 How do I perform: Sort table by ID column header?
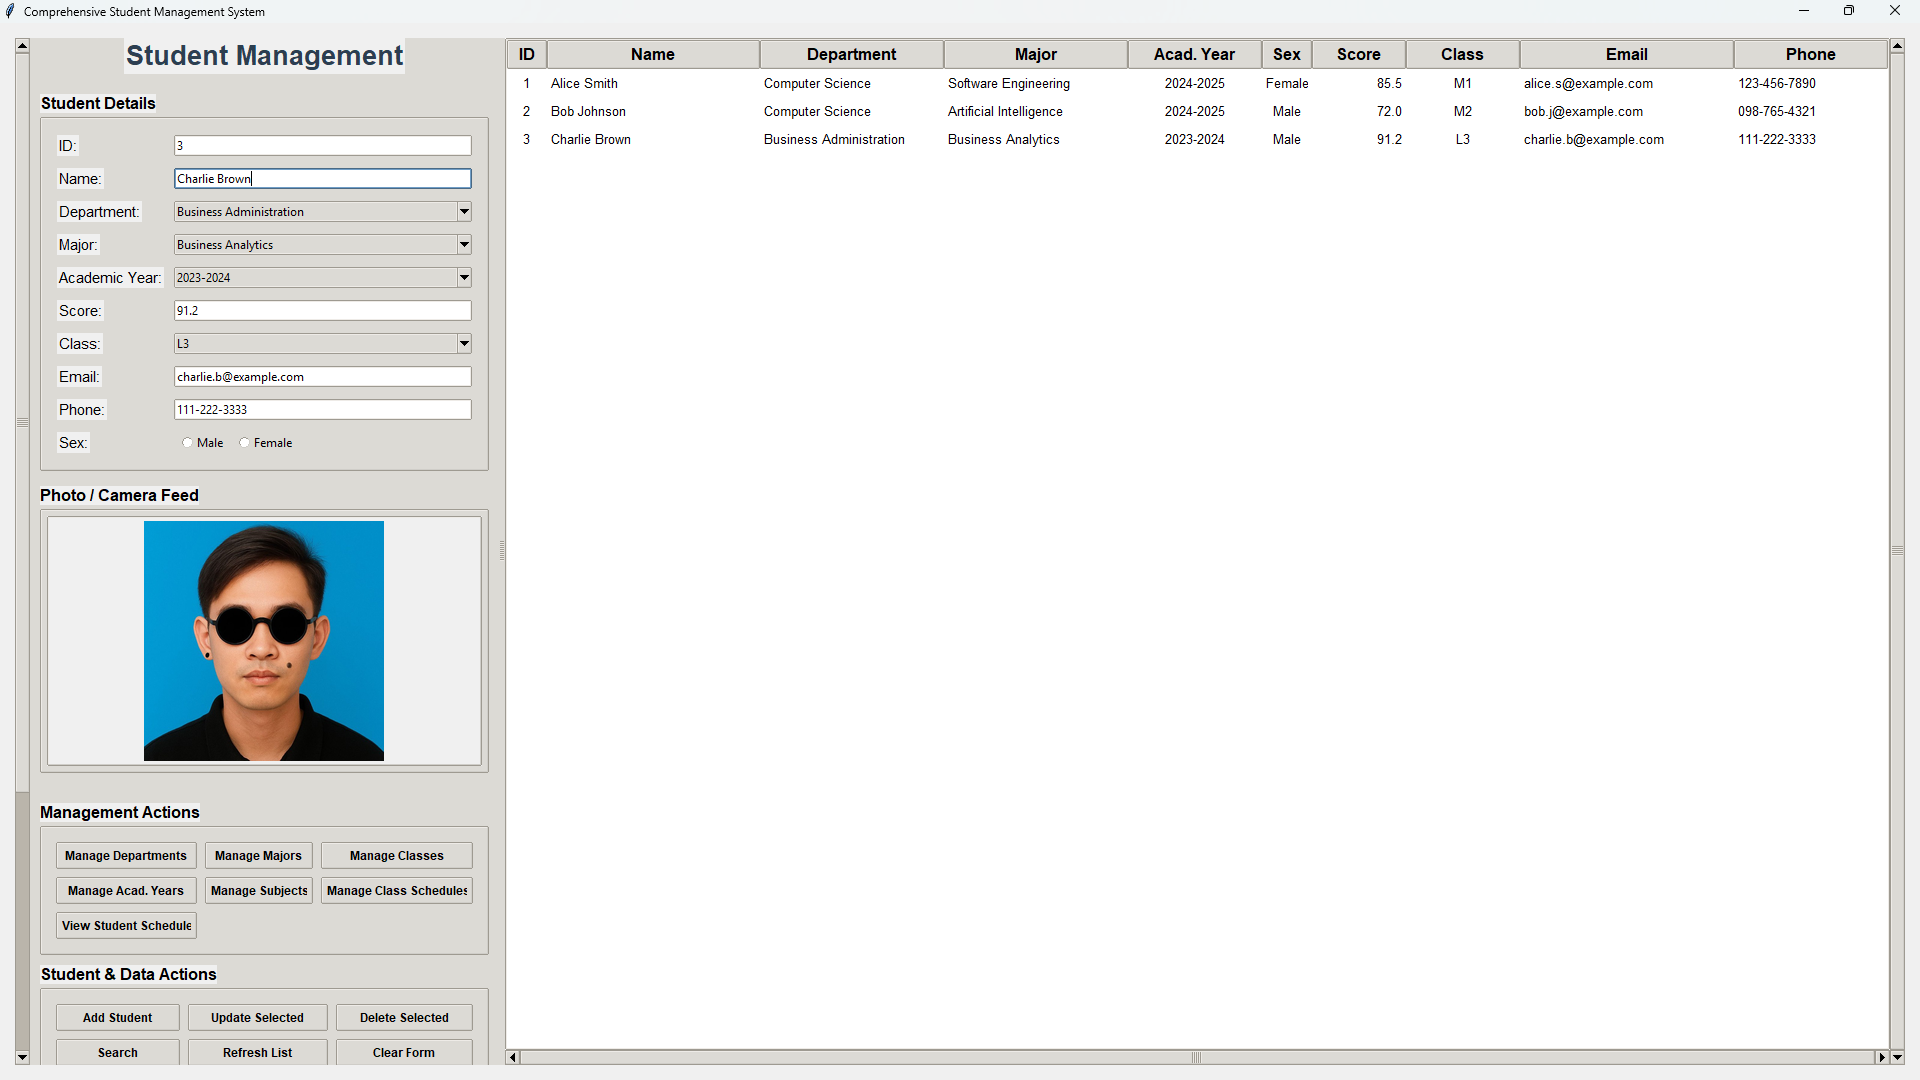(527, 55)
